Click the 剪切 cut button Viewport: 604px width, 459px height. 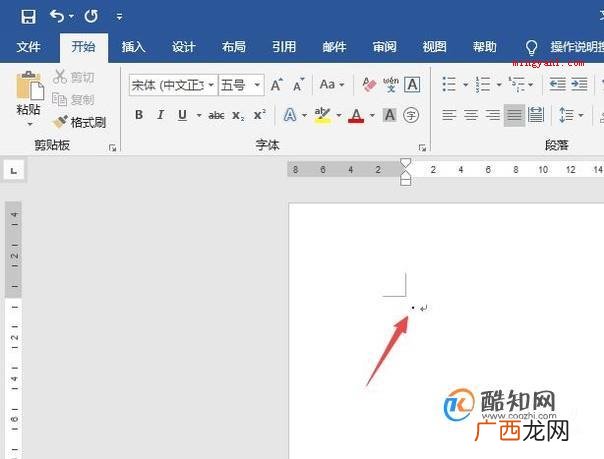tap(73, 77)
